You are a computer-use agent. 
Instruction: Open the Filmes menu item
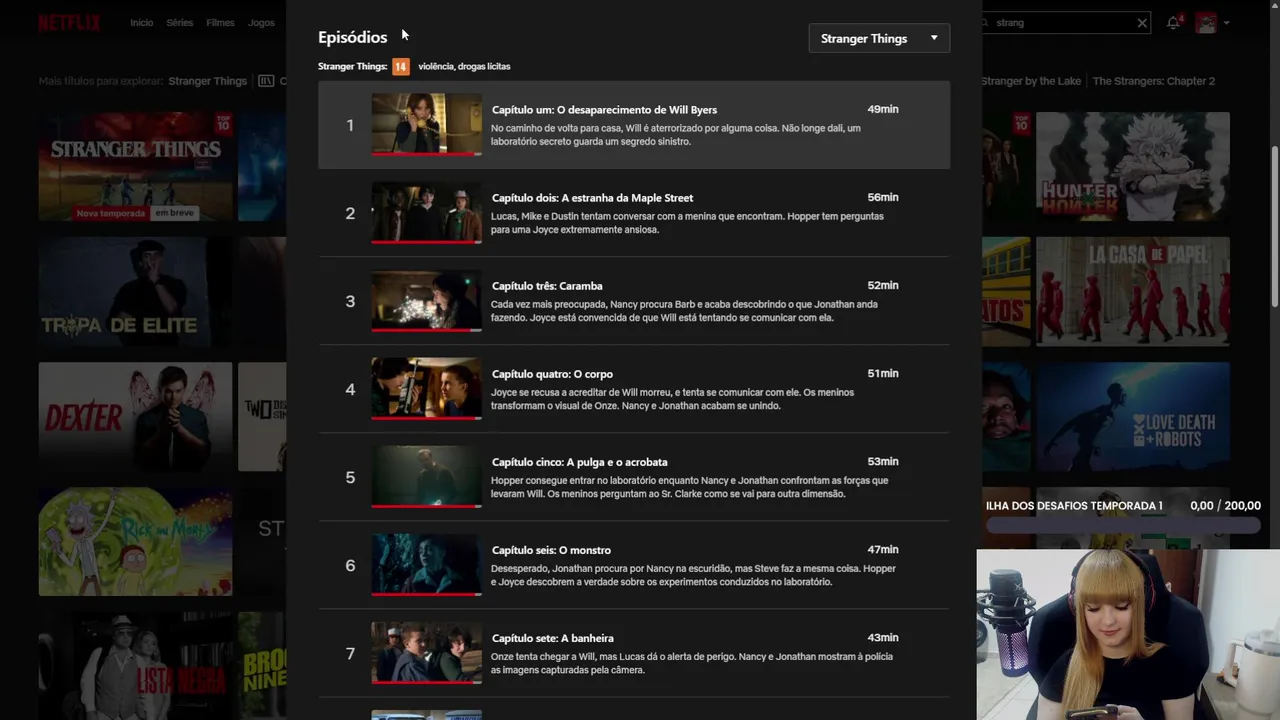pyautogui.click(x=220, y=22)
